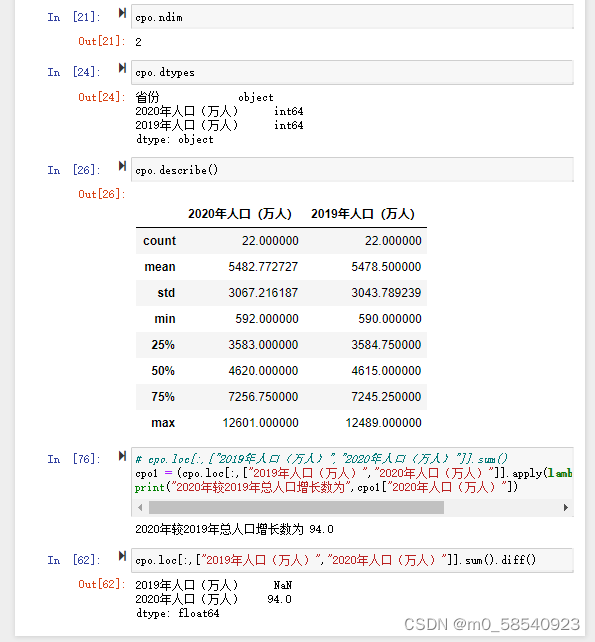The height and width of the screenshot is (642, 595).
Task: Click mean value 5482.772727
Action: click(x=263, y=267)
